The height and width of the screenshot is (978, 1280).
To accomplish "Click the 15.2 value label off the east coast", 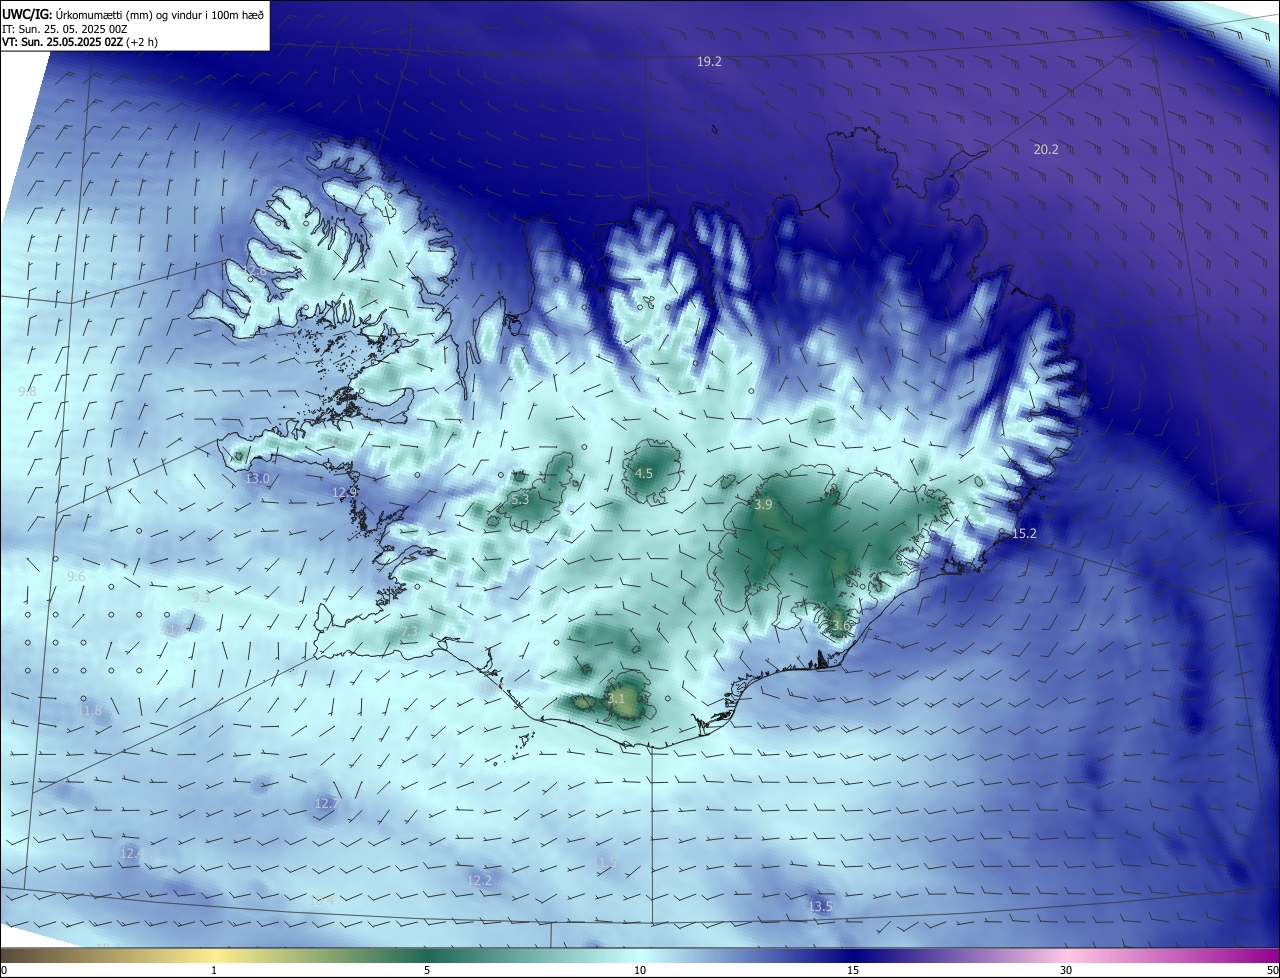I will 1024,534.
